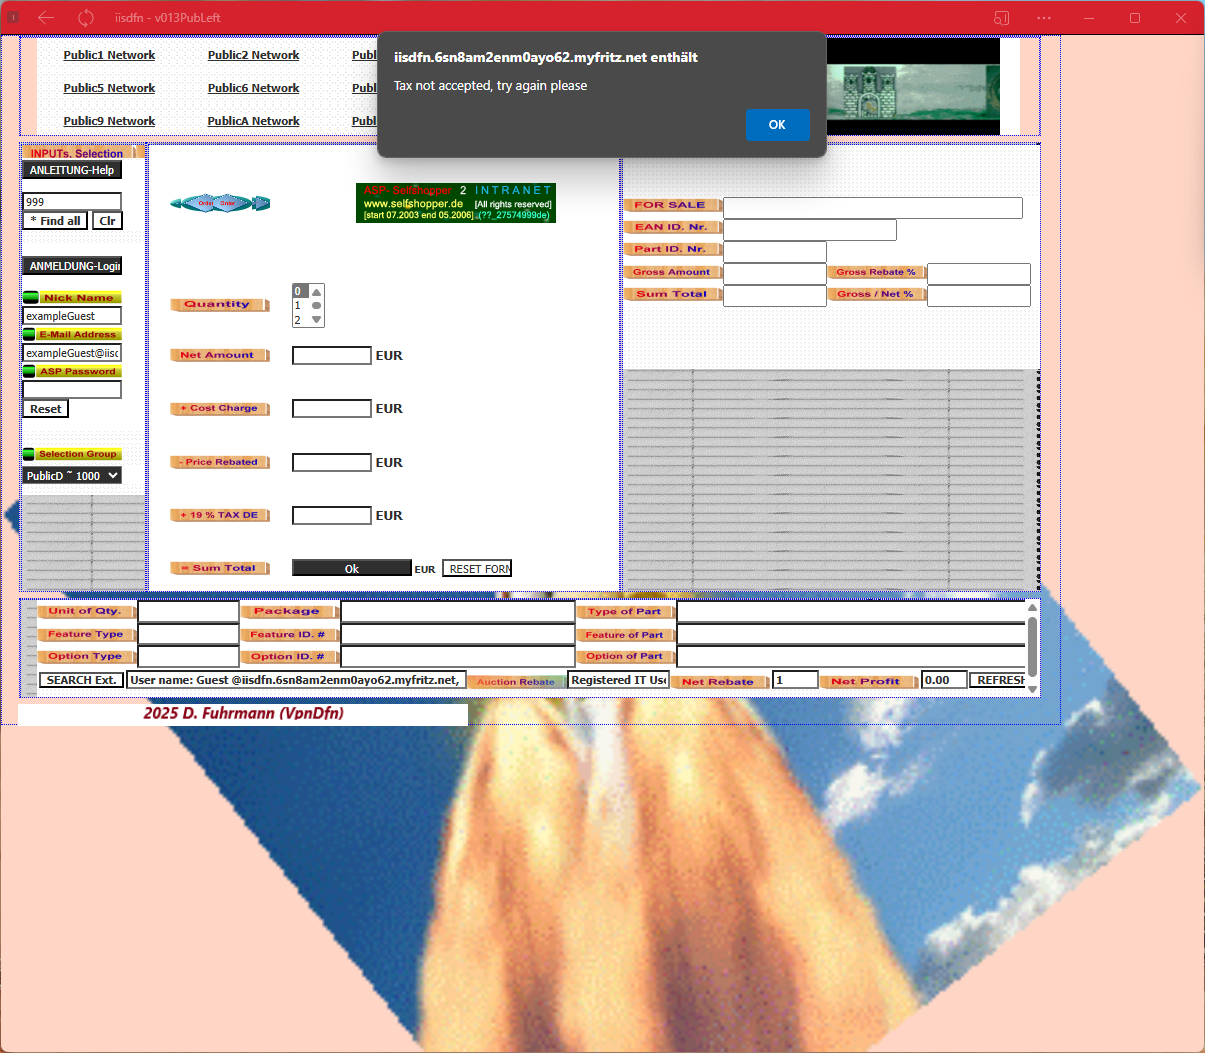
Task: Click the up arrow on the Quantity list
Action: click(x=317, y=290)
